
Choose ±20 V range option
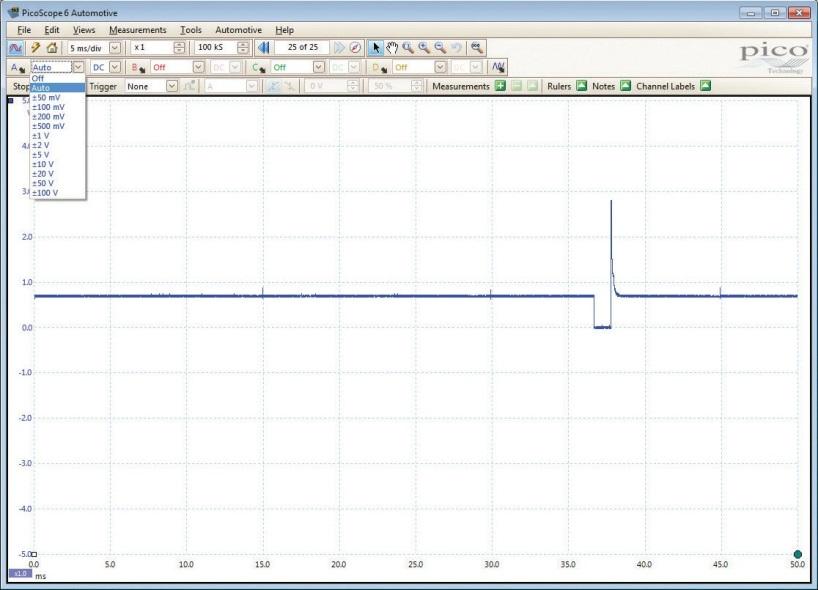tap(57, 174)
